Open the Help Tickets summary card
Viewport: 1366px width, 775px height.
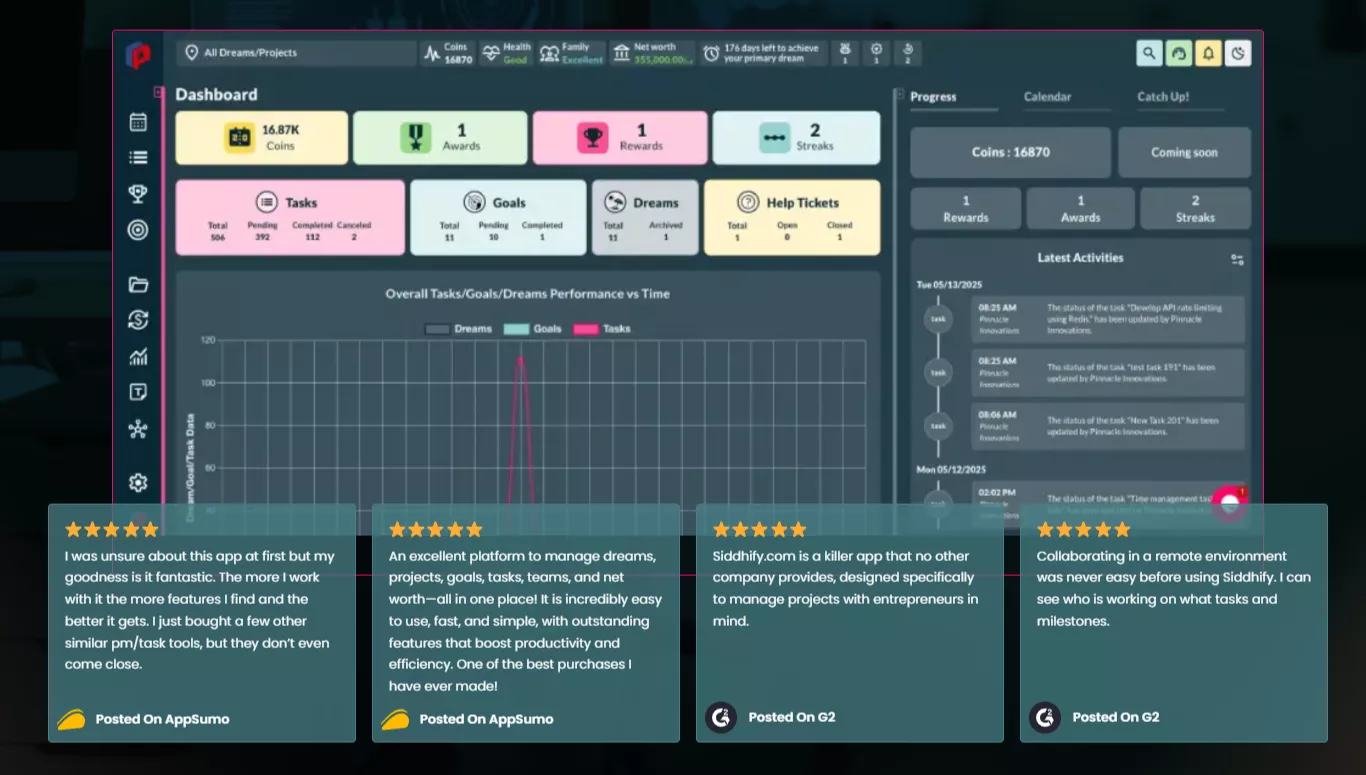pyautogui.click(x=792, y=218)
